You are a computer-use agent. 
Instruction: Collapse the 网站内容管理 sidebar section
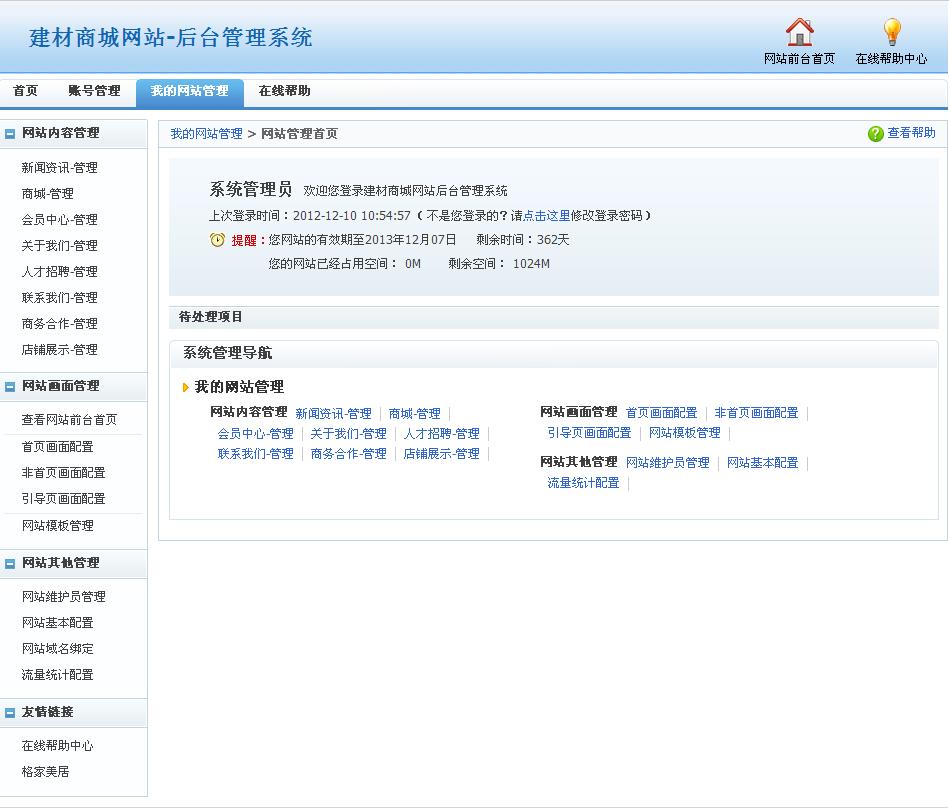point(10,134)
